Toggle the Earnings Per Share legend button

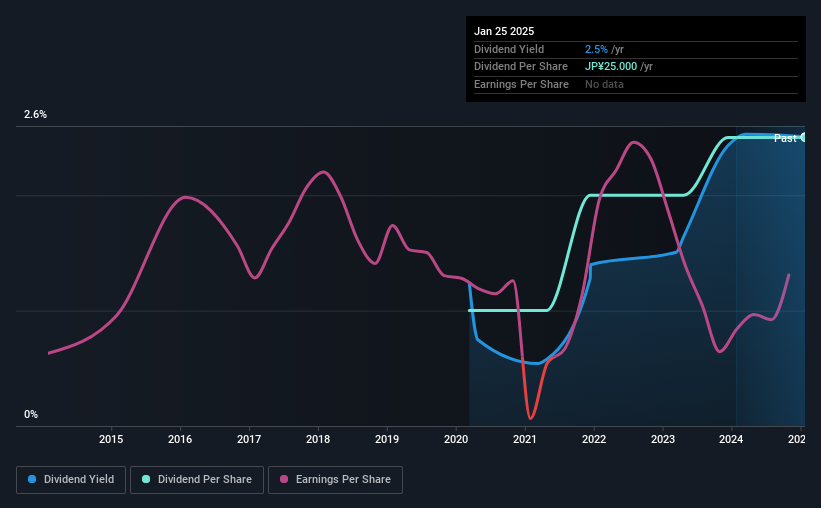click(x=335, y=480)
